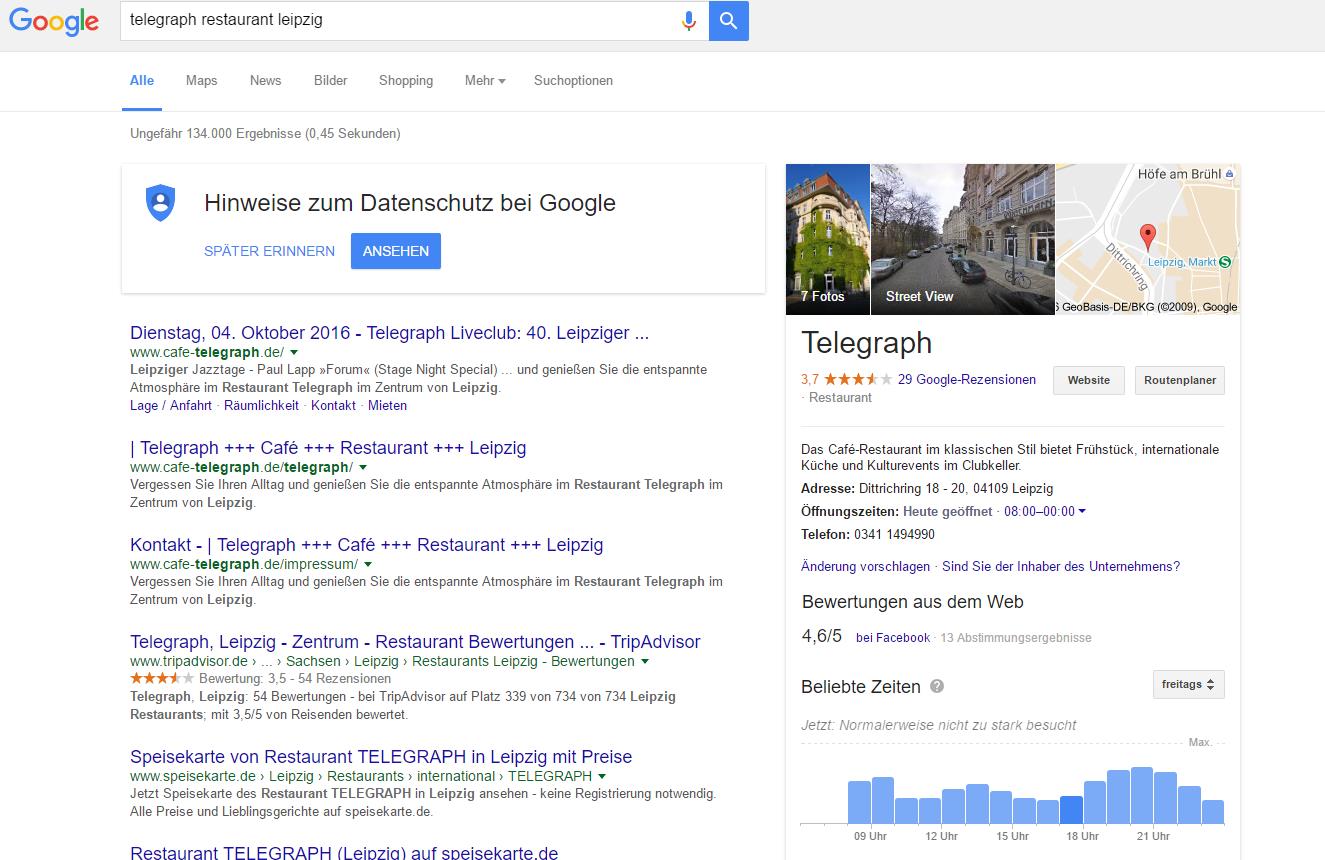Click the red map location pin
1325x860 pixels.
(x=1148, y=237)
